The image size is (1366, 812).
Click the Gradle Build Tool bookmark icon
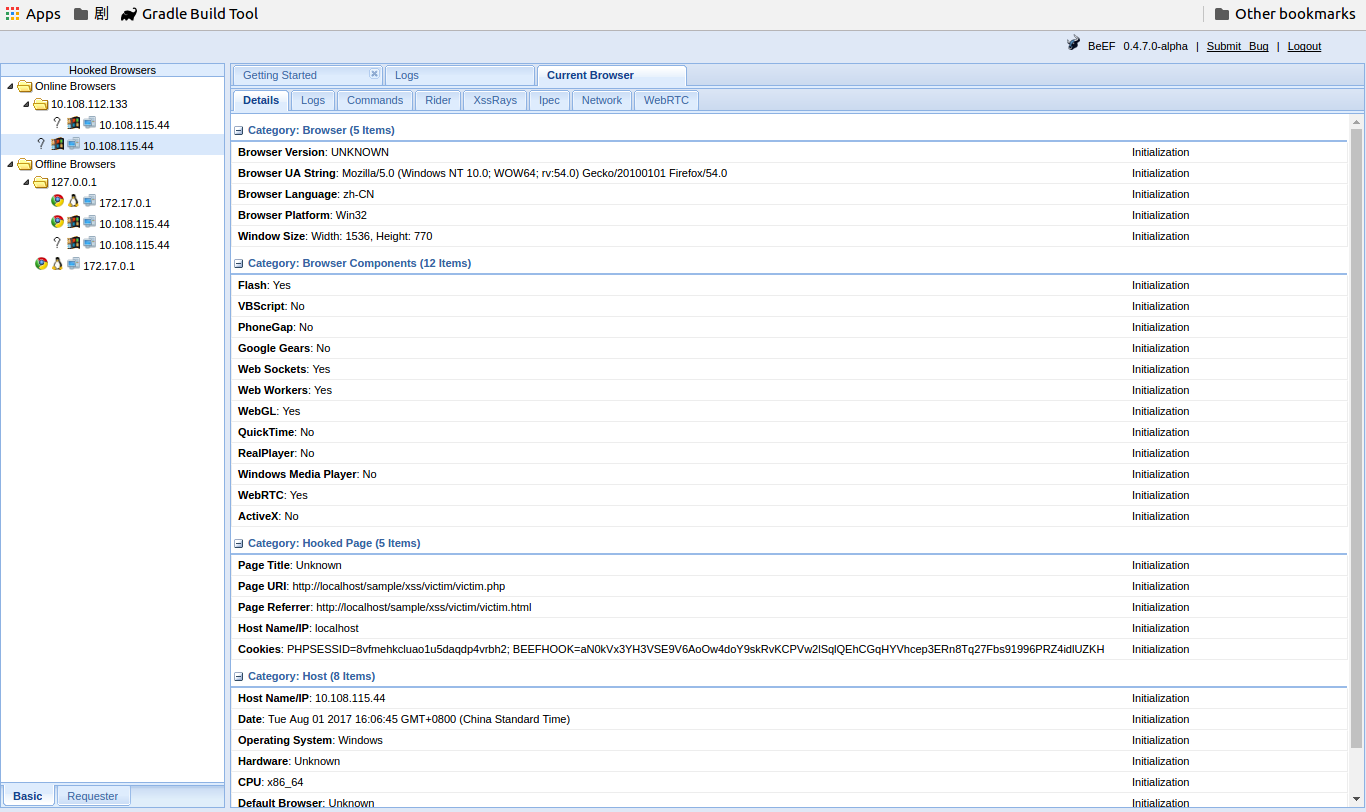(128, 14)
